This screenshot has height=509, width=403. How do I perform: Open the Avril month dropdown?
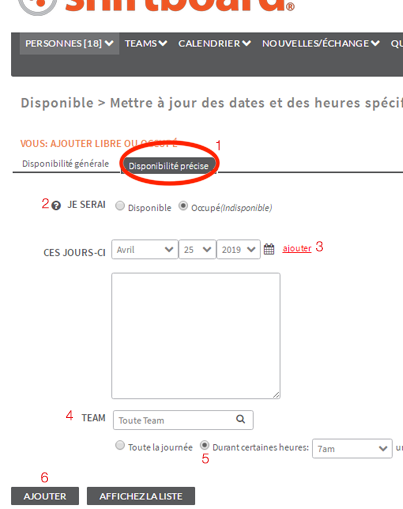point(145,249)
